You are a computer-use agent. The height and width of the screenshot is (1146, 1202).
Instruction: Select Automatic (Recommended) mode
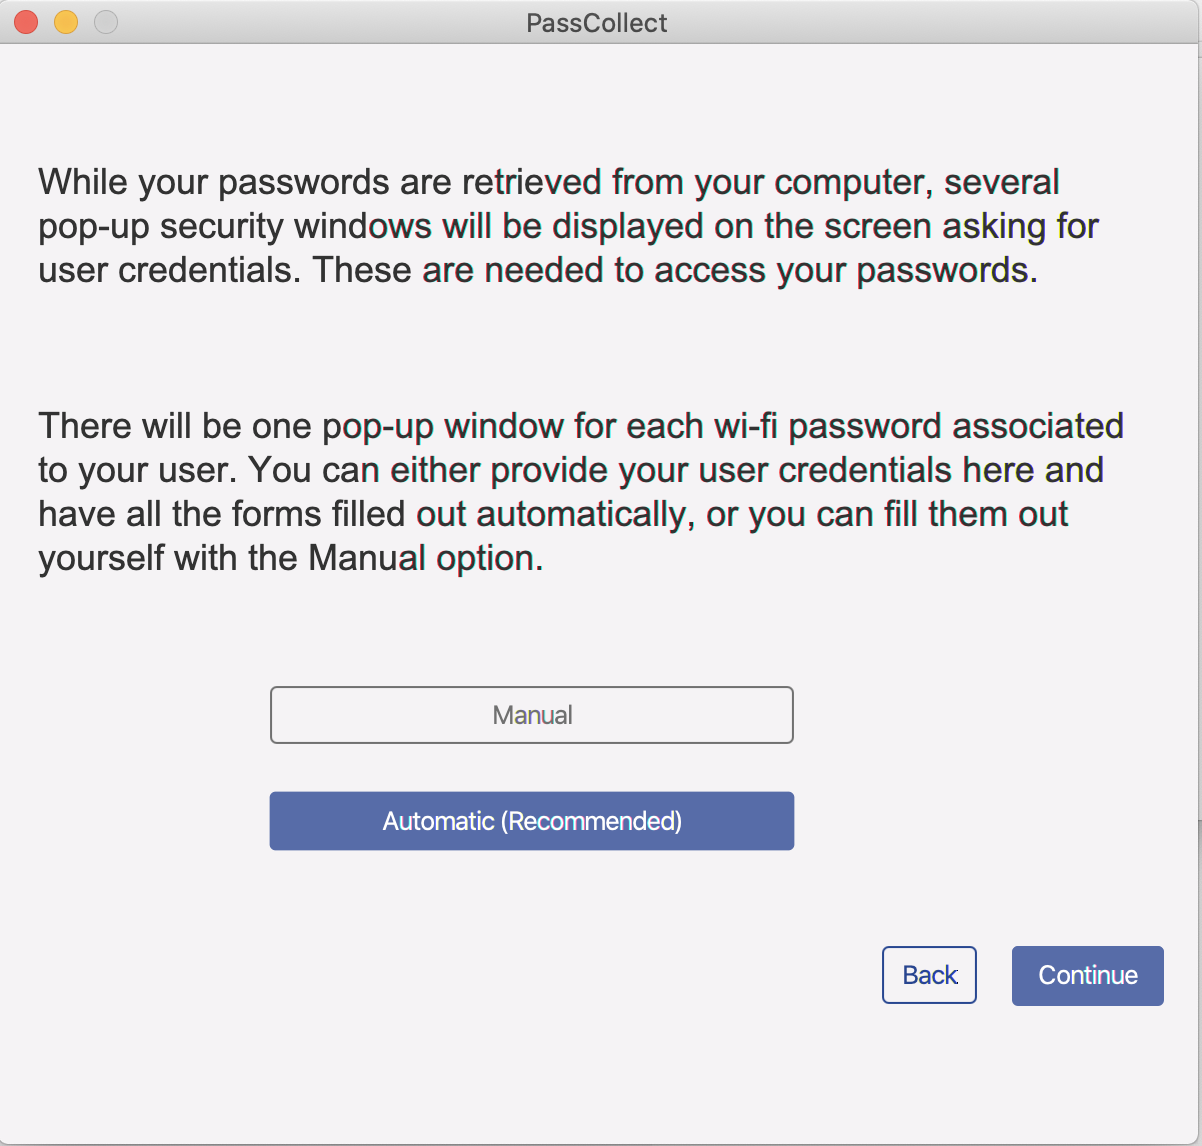pyautogui.click(x=532, y=821)
